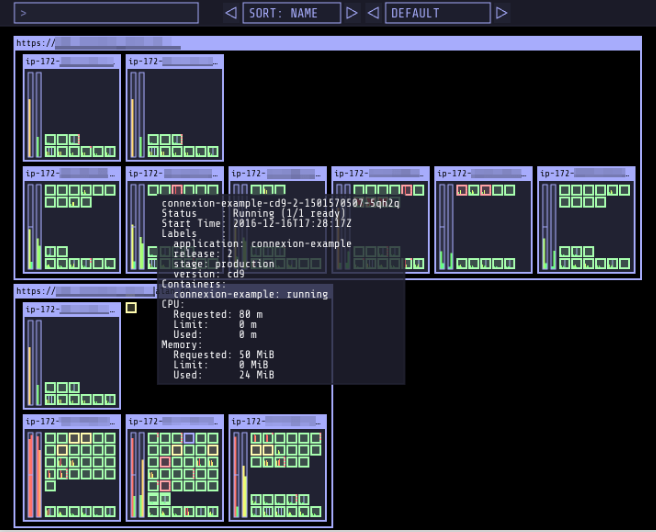656x532 pixels.
Task: Select the second red pod in the top cluster's fifth worker node
Action: [486, 190]
